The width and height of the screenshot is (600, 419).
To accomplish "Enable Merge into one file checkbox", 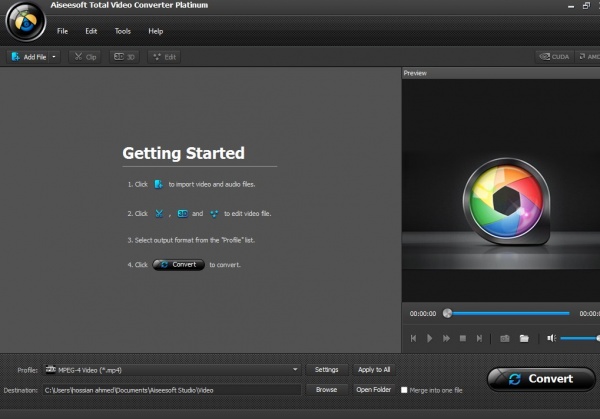I will (404, 390).
